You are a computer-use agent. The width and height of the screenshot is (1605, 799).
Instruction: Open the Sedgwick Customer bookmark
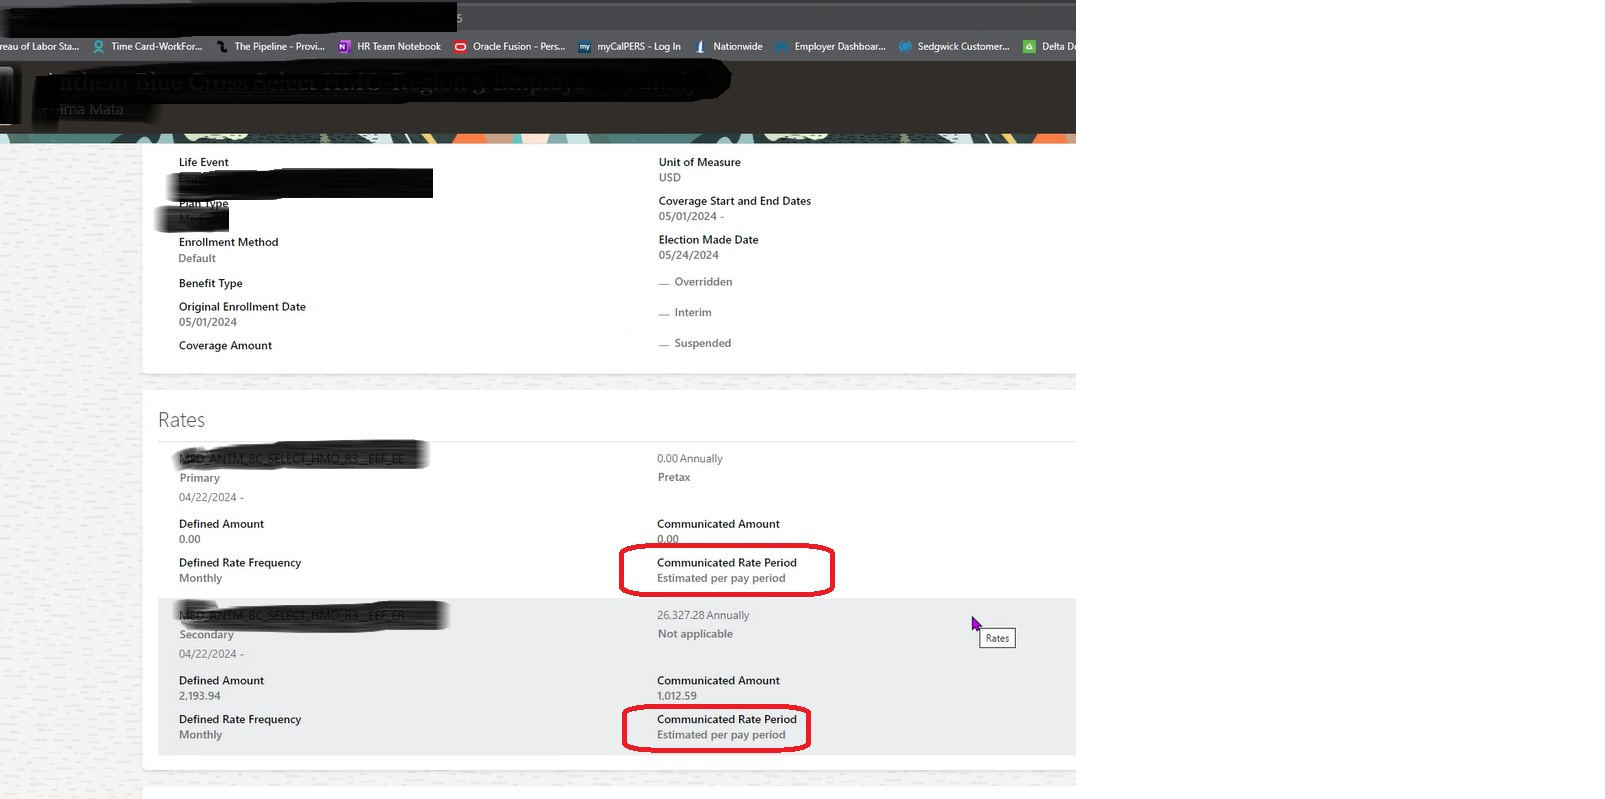(954, 46)
